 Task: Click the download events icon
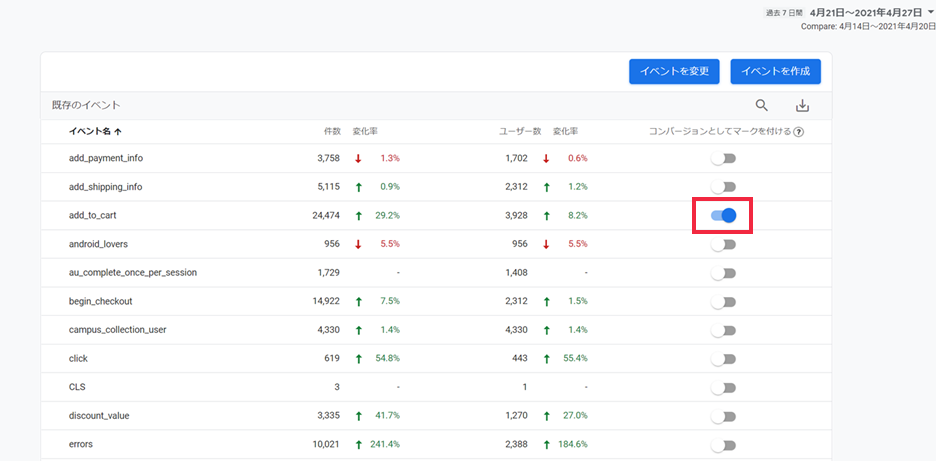(x=802, y=106)
